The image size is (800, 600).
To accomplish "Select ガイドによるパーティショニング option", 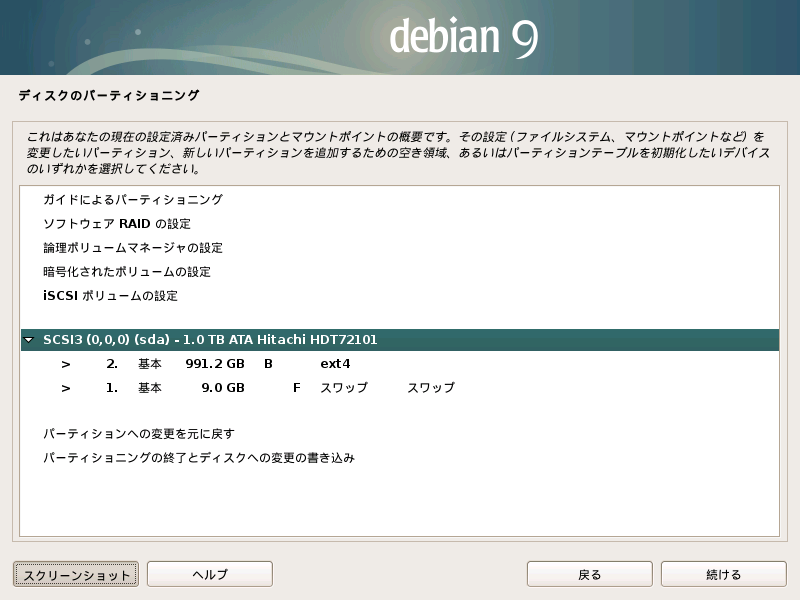I will pos(132,200).
